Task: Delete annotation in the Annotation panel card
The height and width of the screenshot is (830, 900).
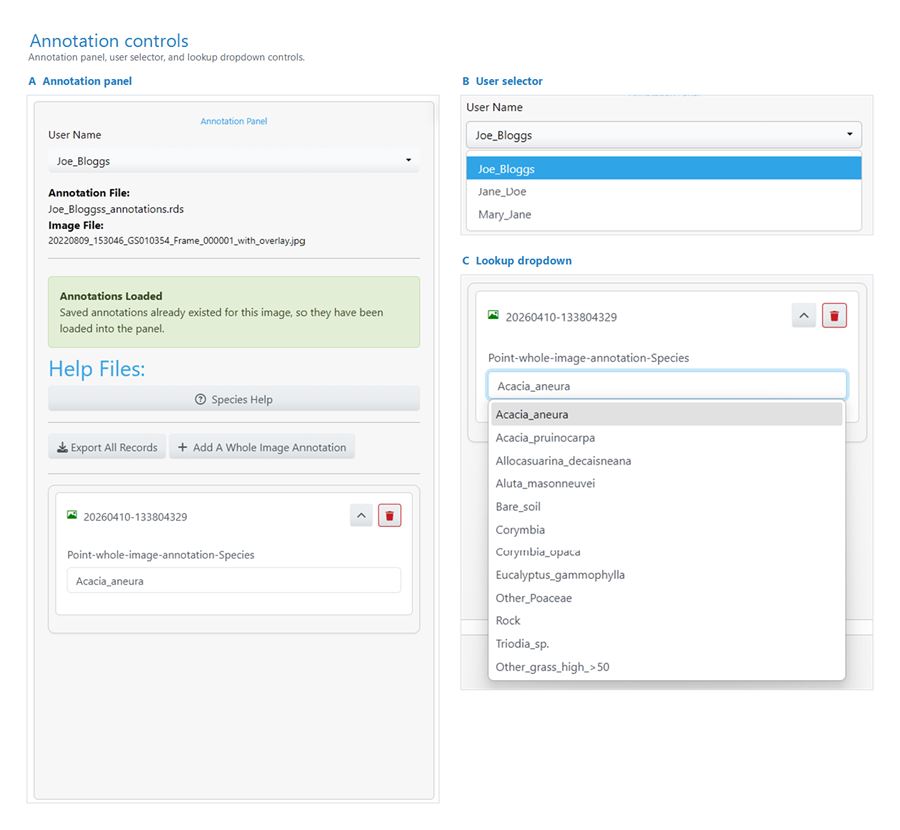Action: [390, 515]
